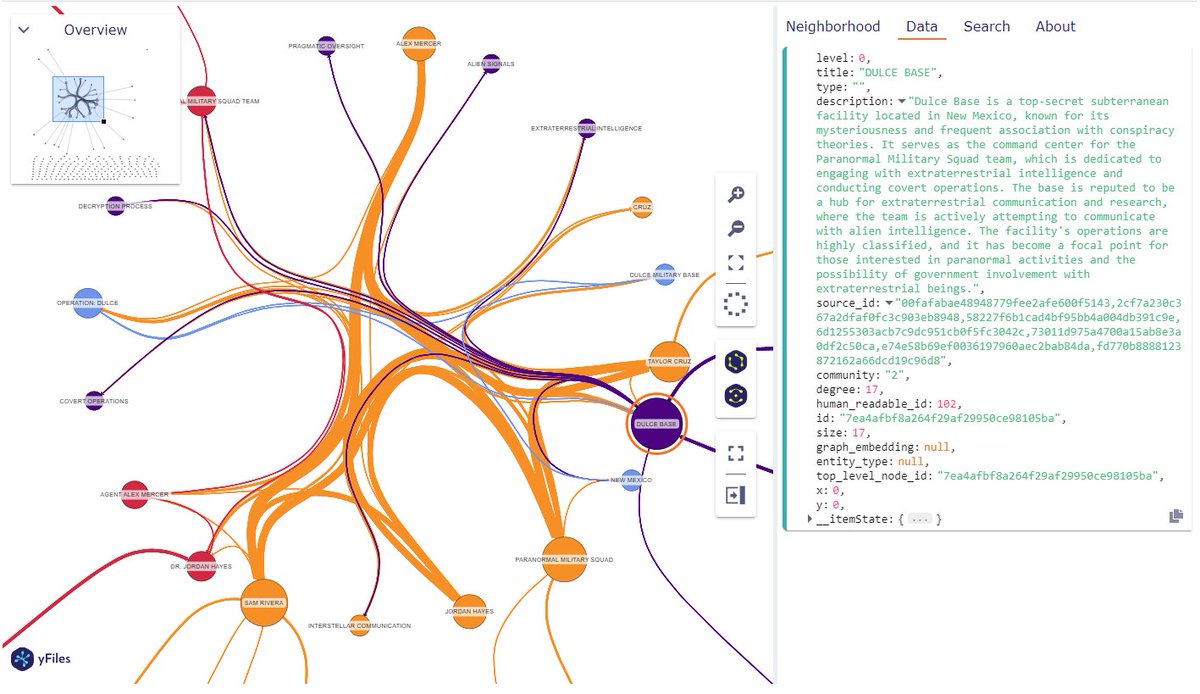Activate the dotted circle lasso selection tool
Screen dimensions: 1200x694
(736, 305)
